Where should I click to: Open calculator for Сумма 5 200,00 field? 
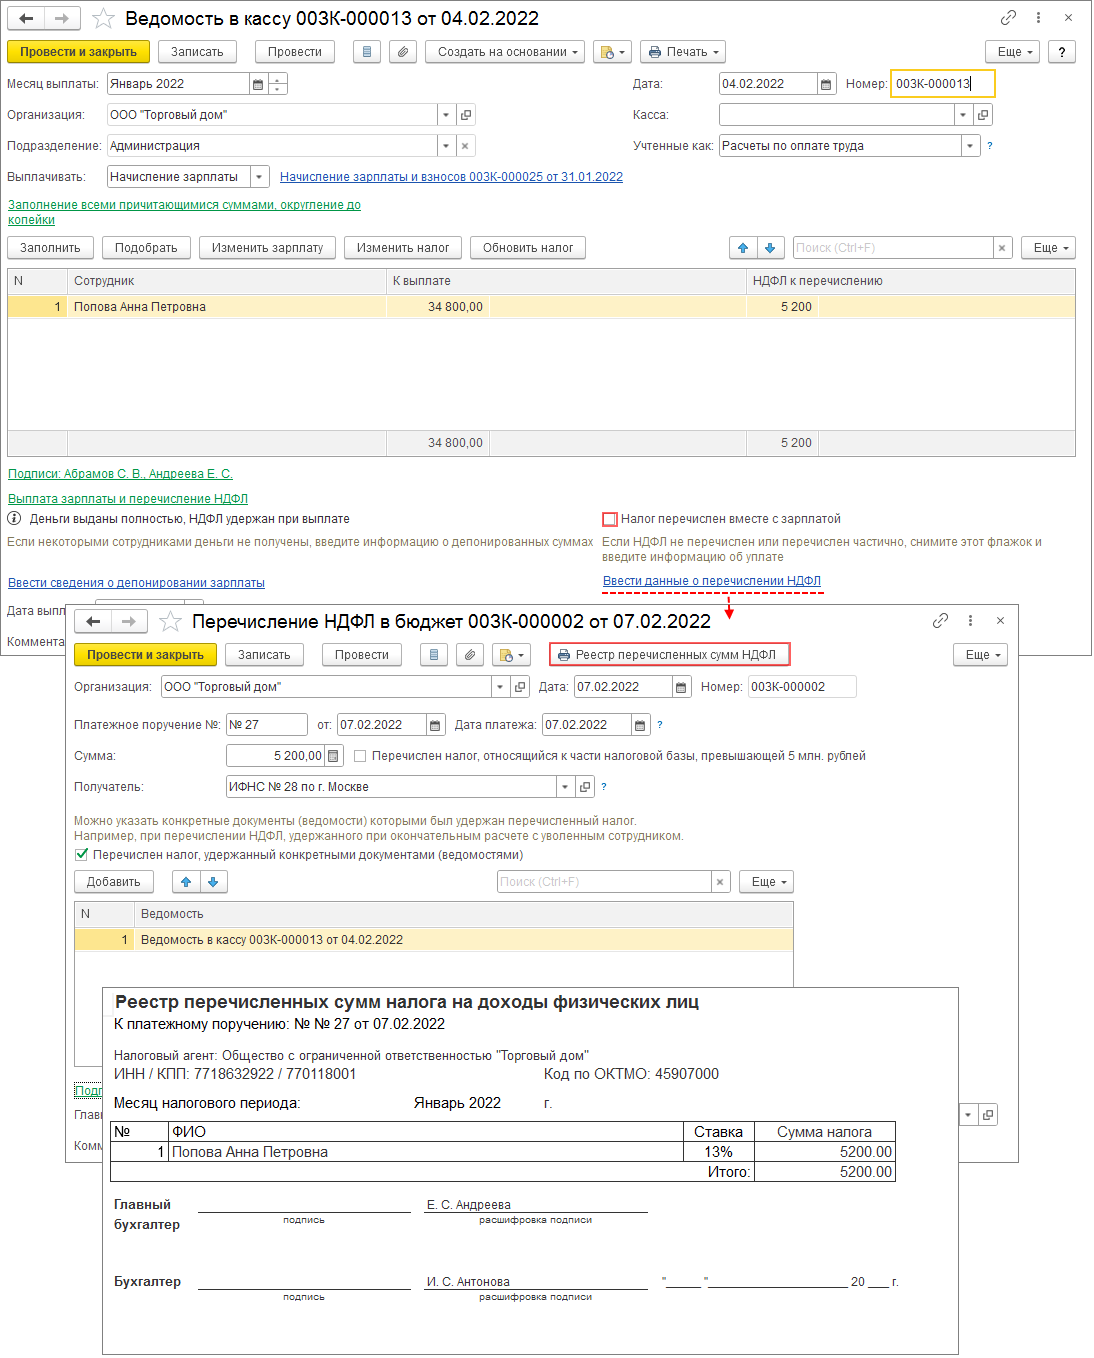(334, 756)
